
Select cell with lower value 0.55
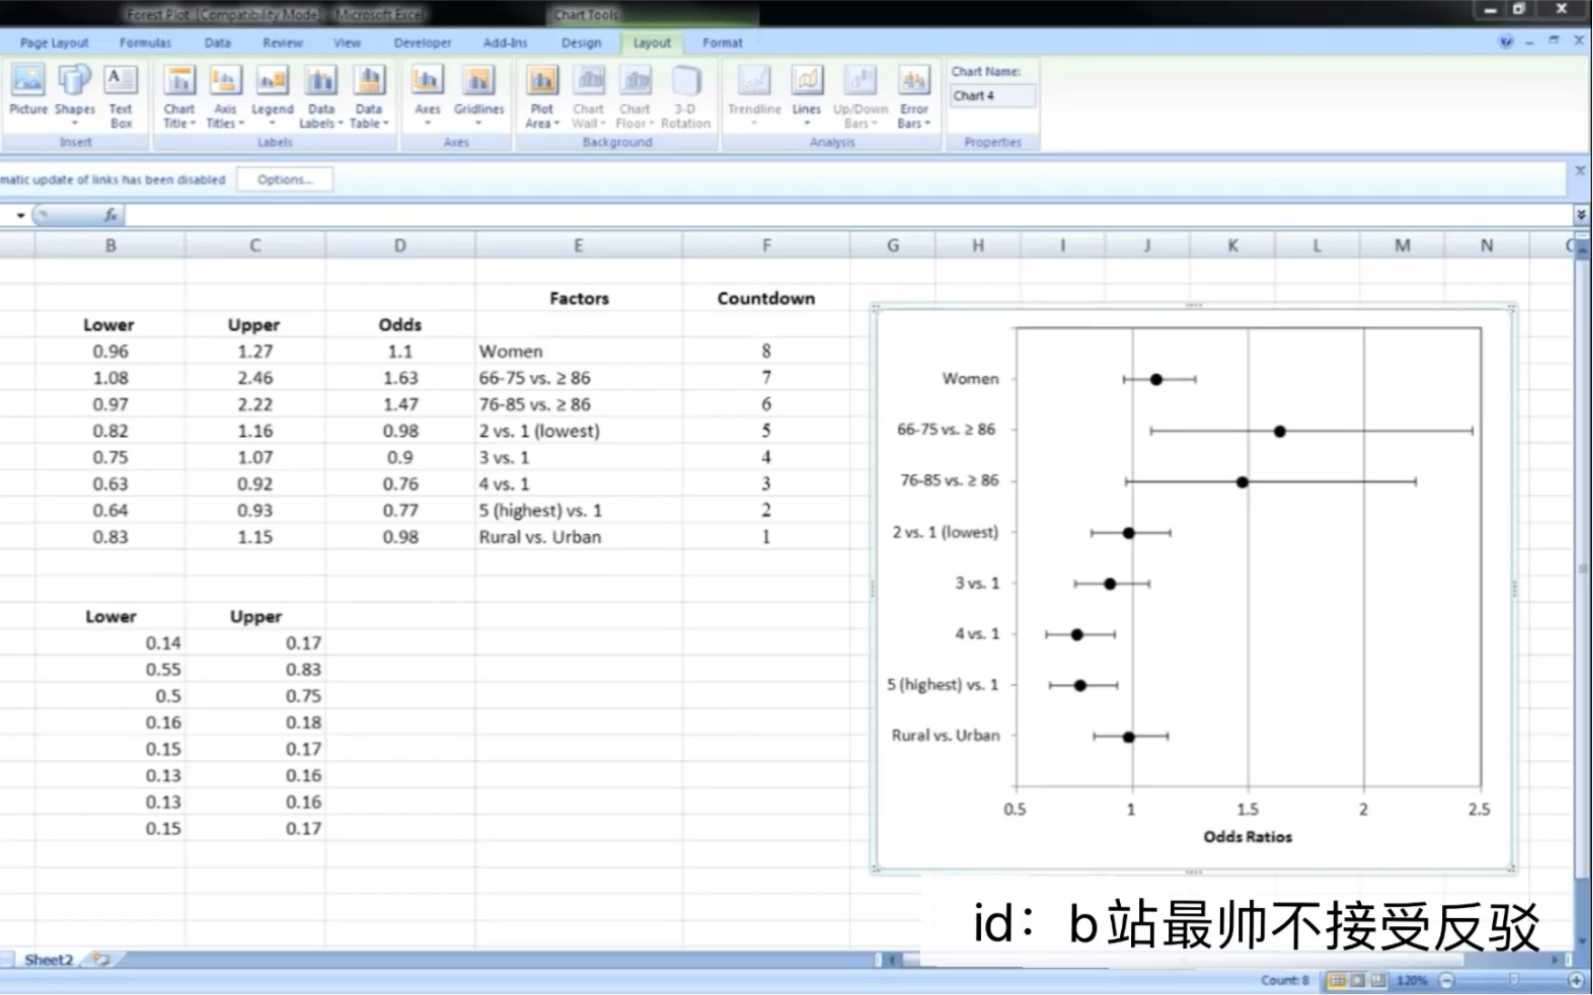tap(110, 670)
